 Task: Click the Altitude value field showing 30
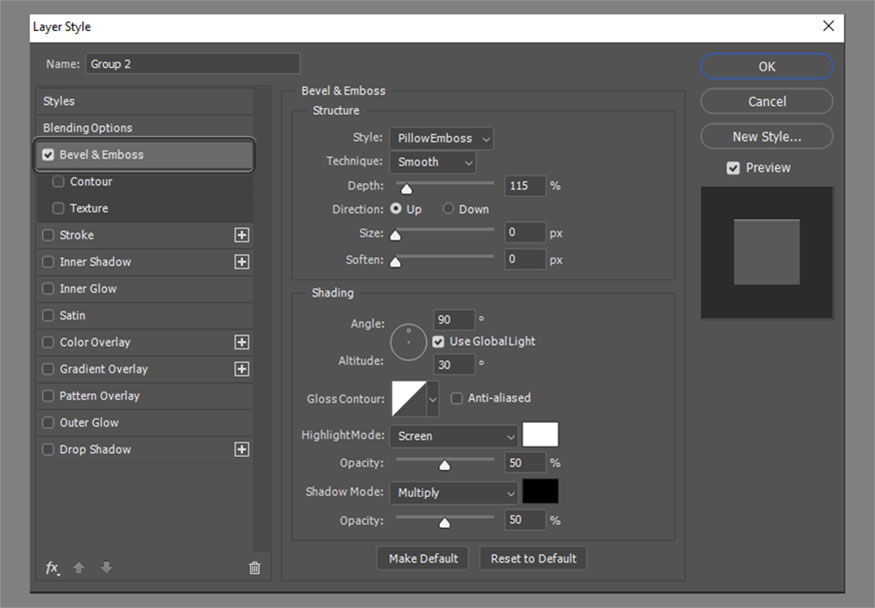[x=454, y=365]
